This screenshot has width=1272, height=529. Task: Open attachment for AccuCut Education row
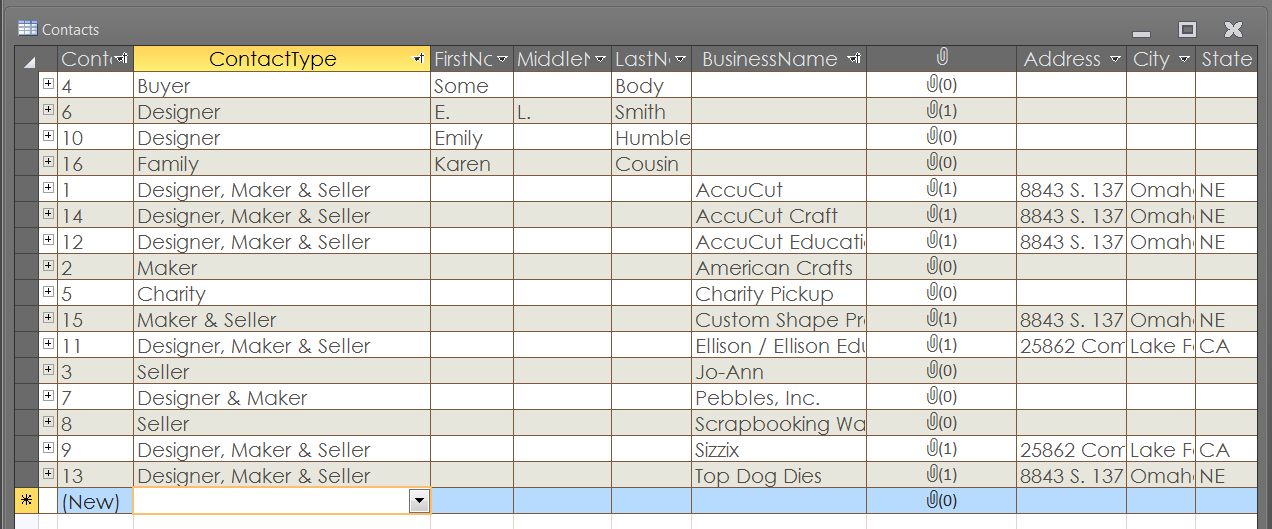[941, 242]
